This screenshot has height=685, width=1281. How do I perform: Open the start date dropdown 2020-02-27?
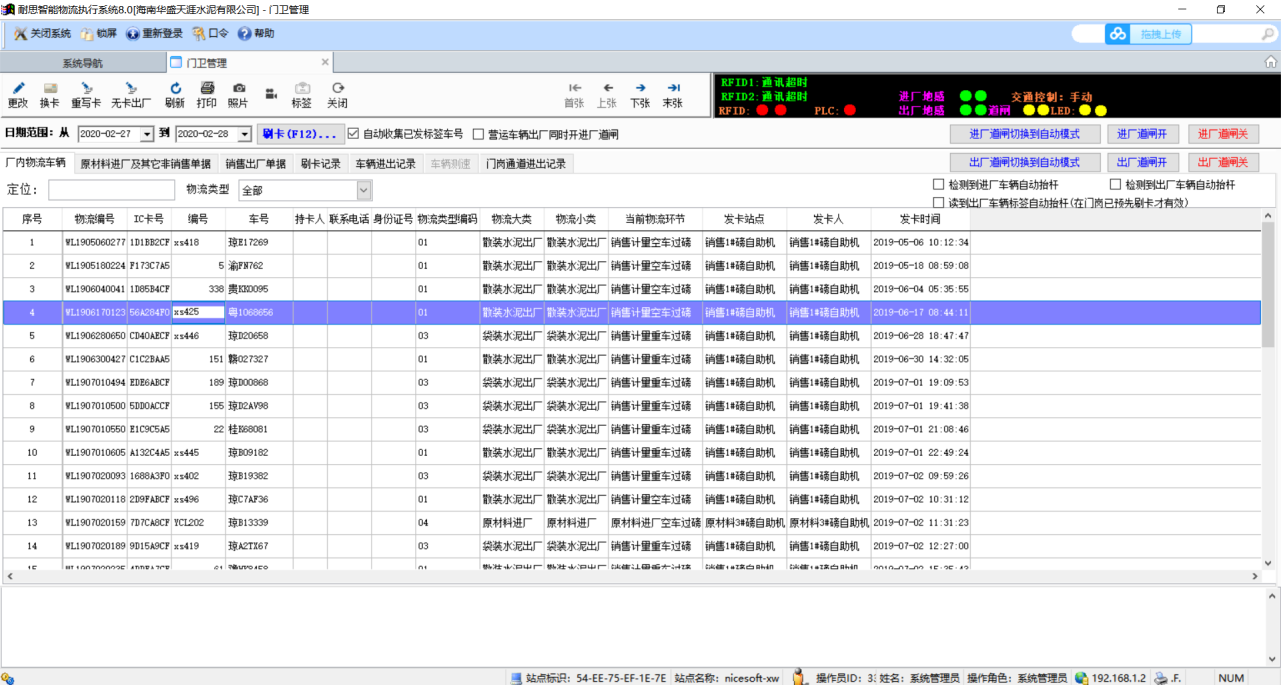(x=147, y=134)
